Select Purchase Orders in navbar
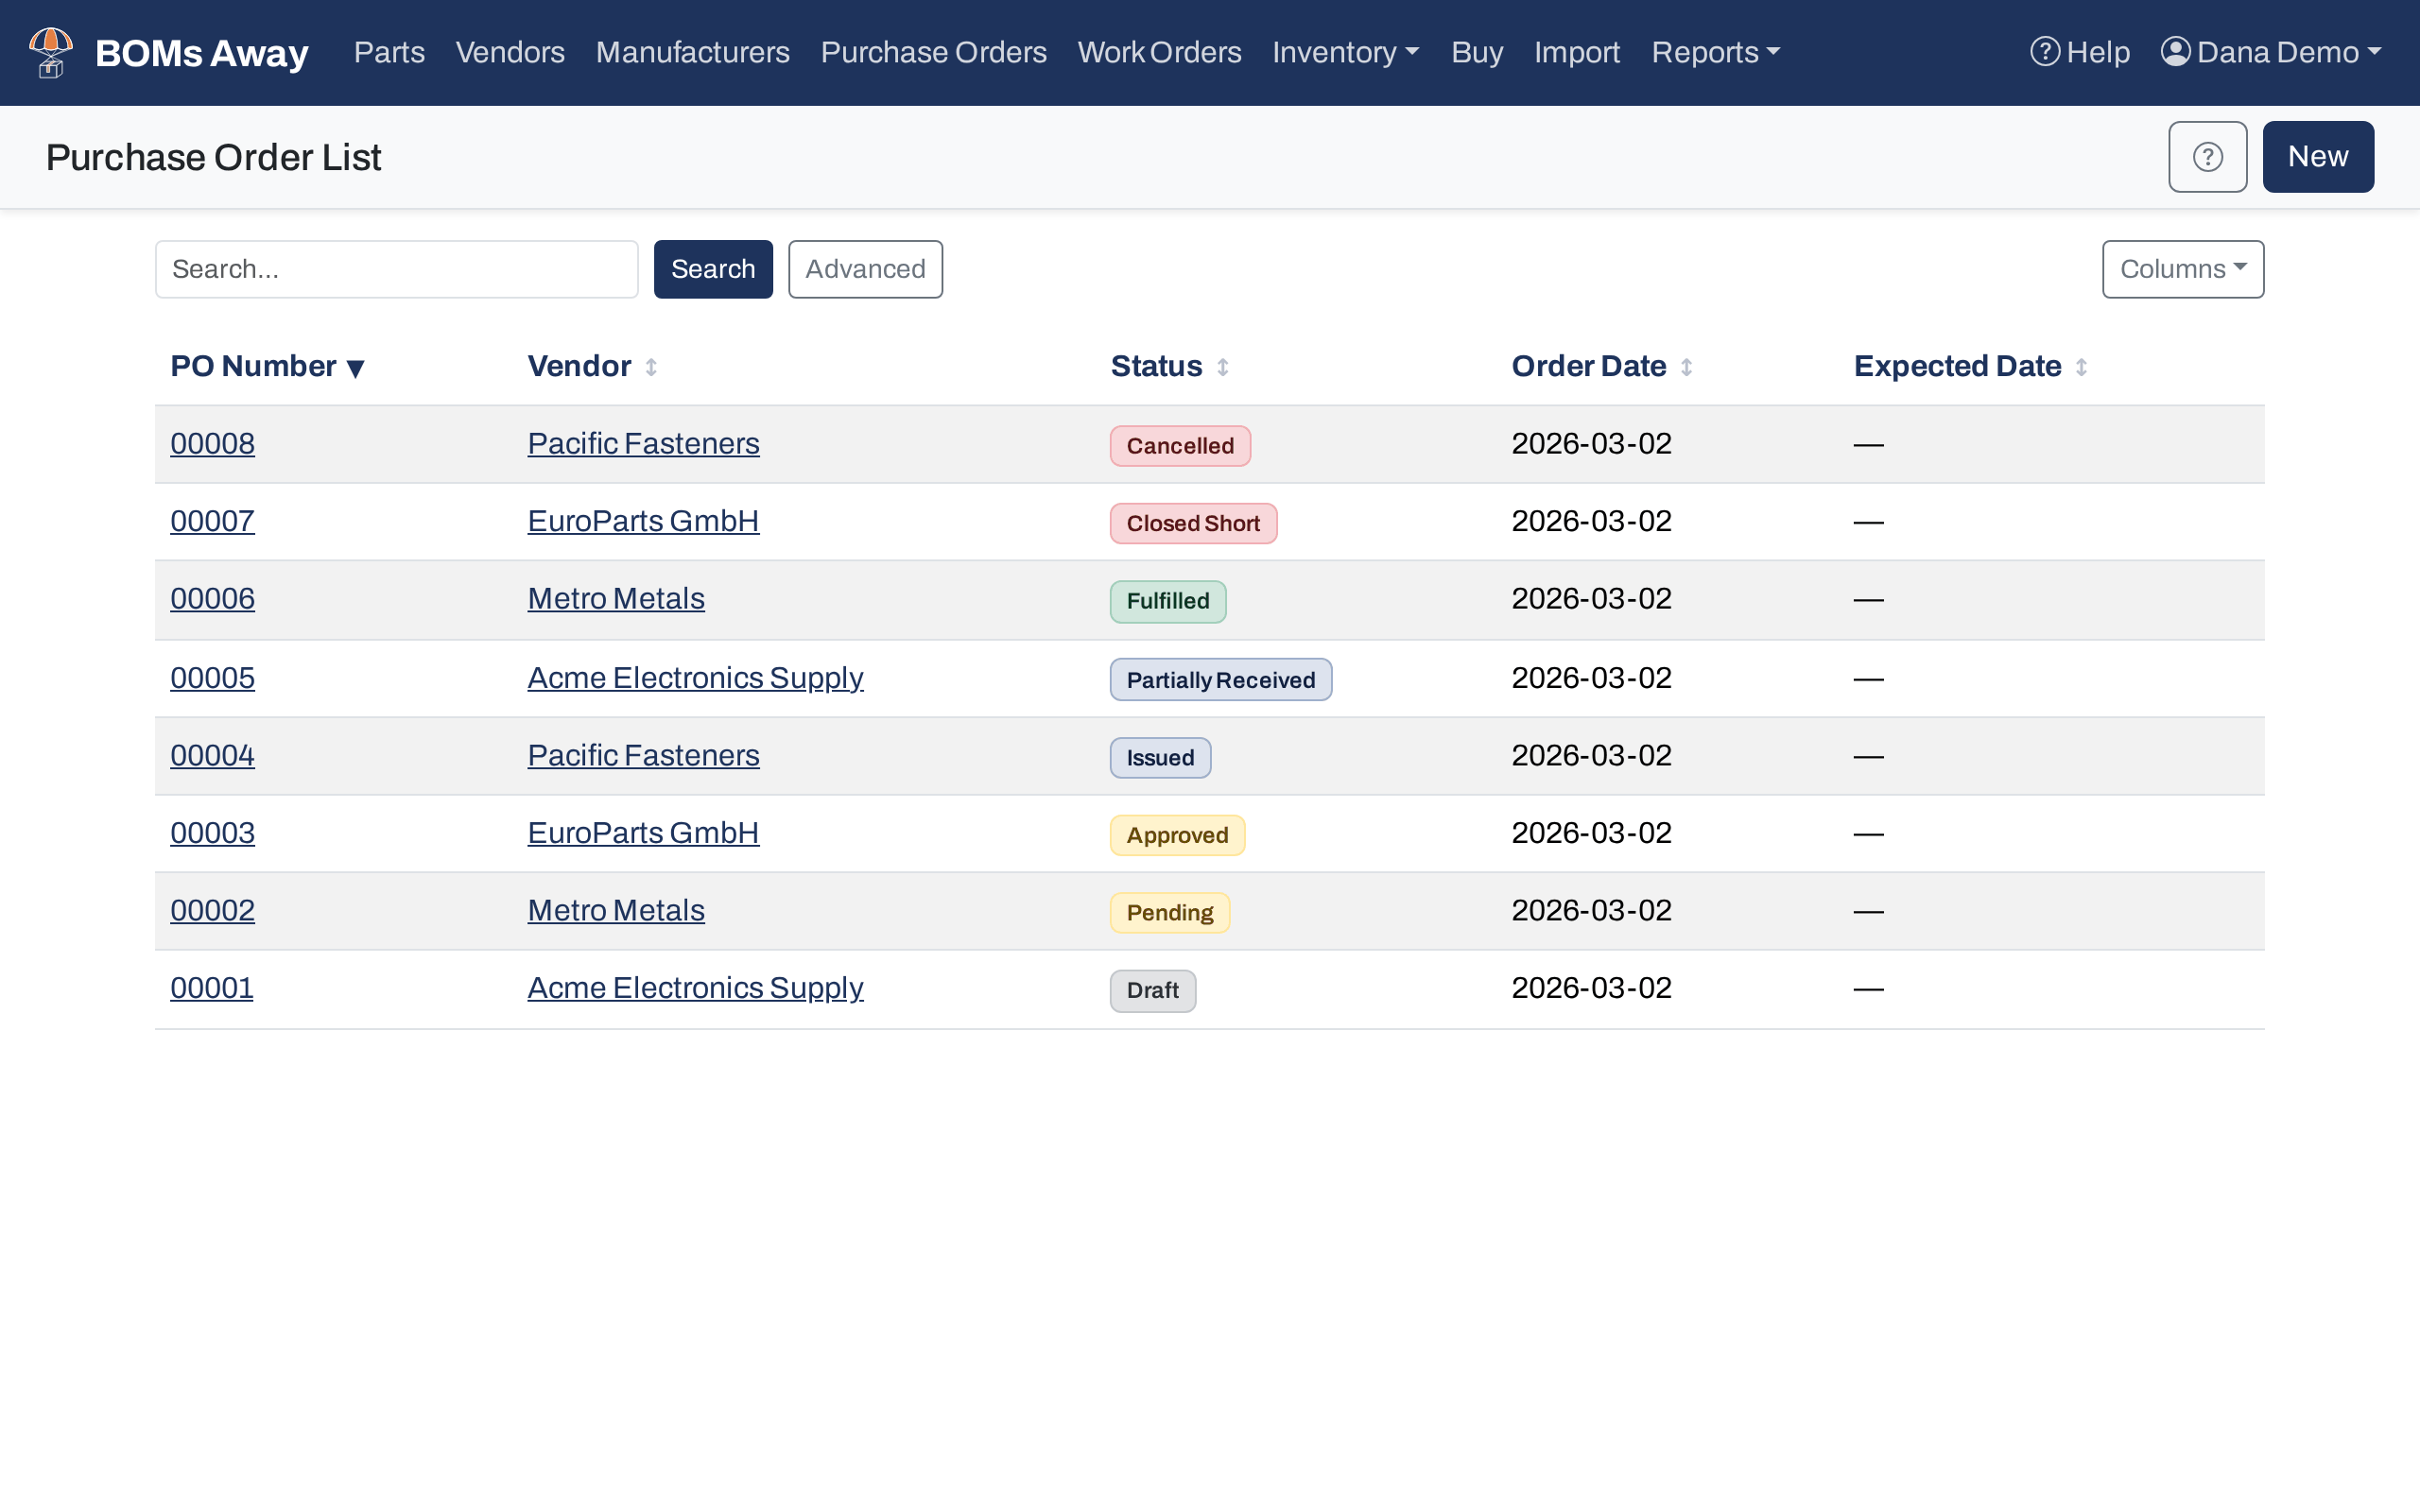Screen dimensions: 2420x1512 (933, 52)
